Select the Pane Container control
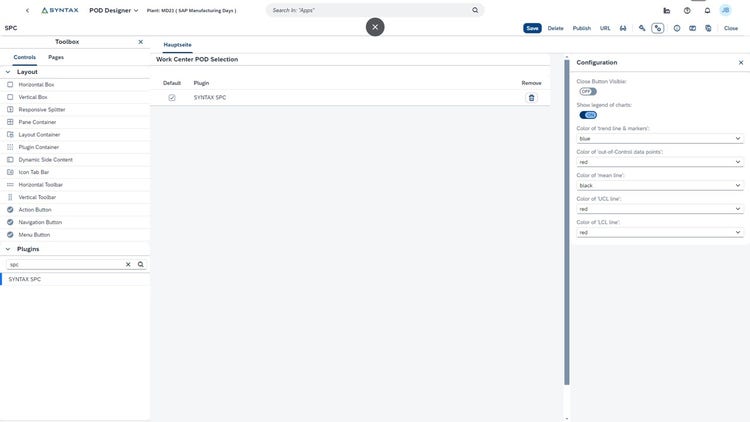 (75, 122)
